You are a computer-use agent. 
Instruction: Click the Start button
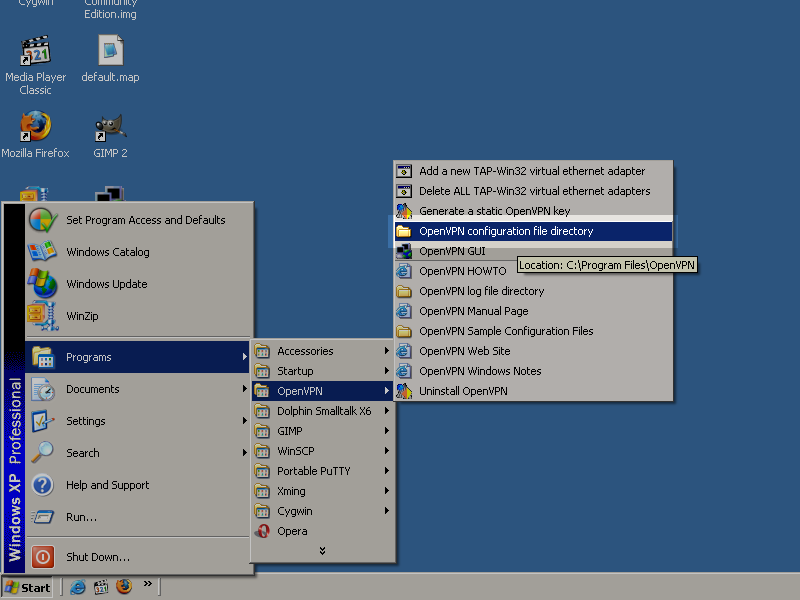coord(28,587)
